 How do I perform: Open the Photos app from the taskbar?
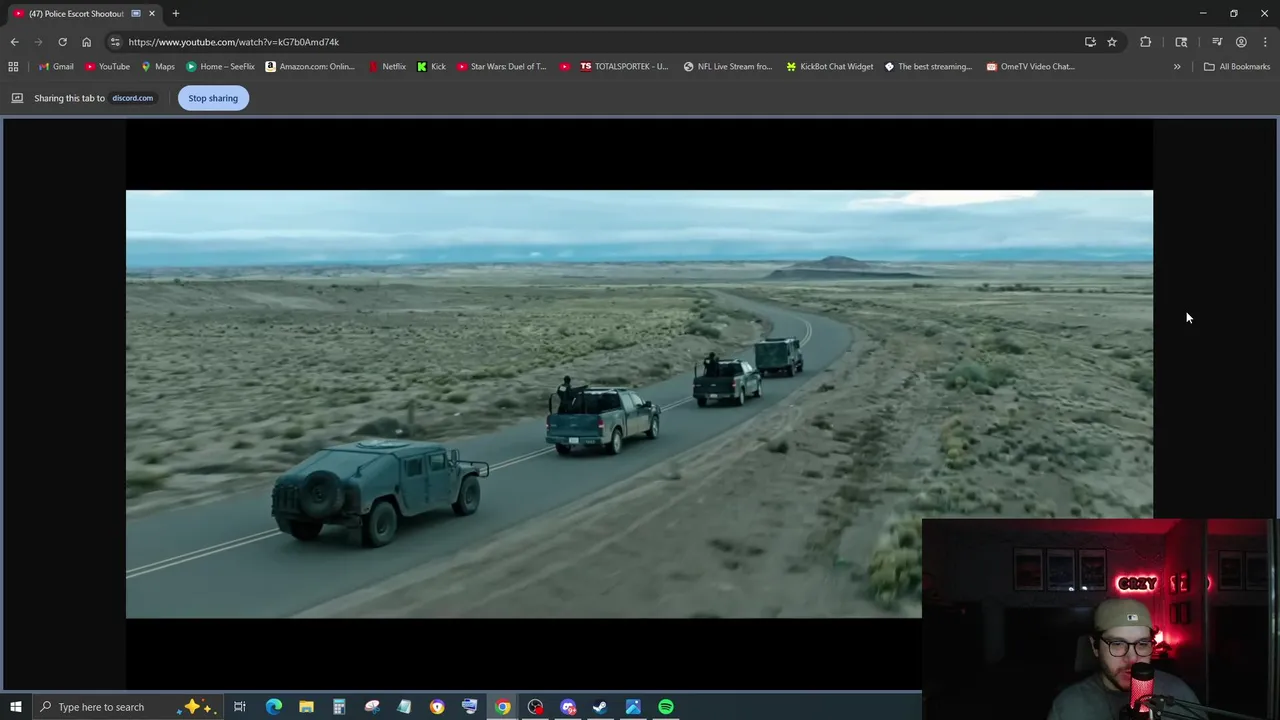coord(633,707)
